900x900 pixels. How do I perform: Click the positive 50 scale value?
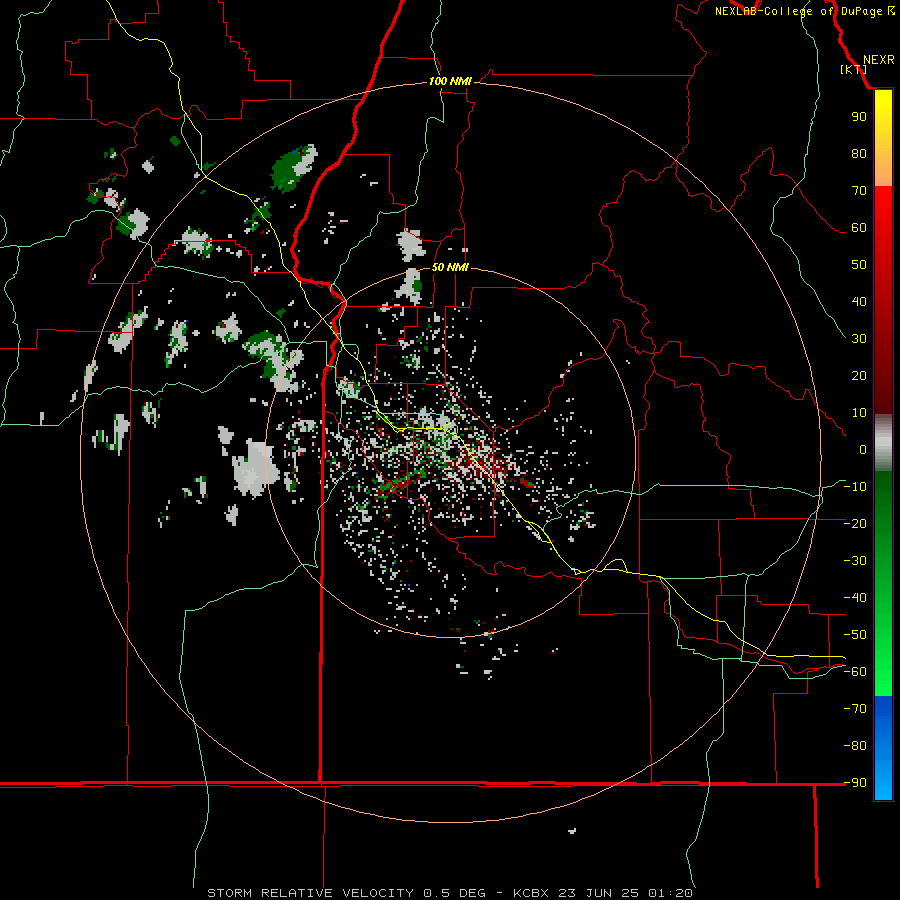(859, 265)
